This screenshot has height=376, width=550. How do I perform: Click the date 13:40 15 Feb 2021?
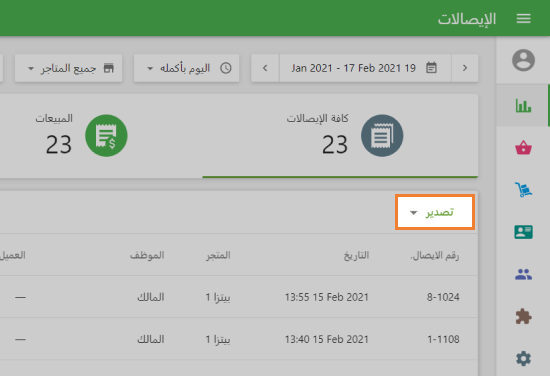click(327, 339)
